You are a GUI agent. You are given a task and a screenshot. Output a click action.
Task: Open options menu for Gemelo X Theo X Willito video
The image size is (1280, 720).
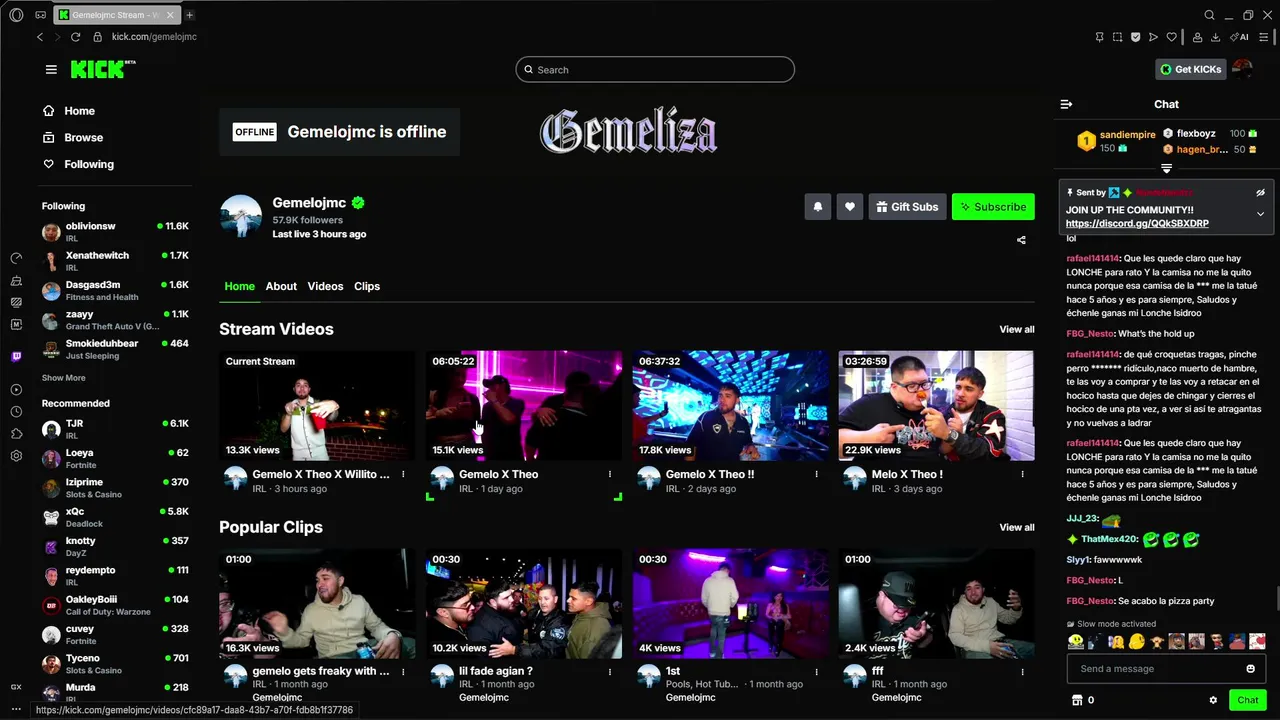point(403,474)
